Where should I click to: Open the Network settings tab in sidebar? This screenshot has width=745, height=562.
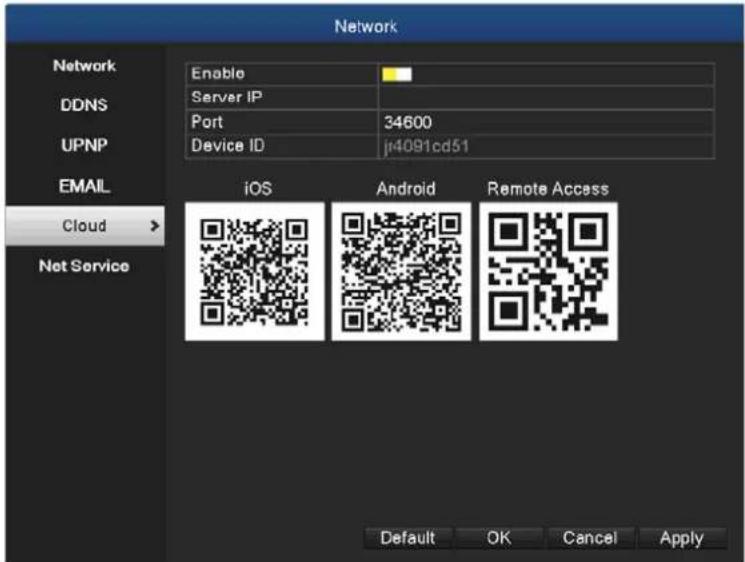click(x=84, y=66)
